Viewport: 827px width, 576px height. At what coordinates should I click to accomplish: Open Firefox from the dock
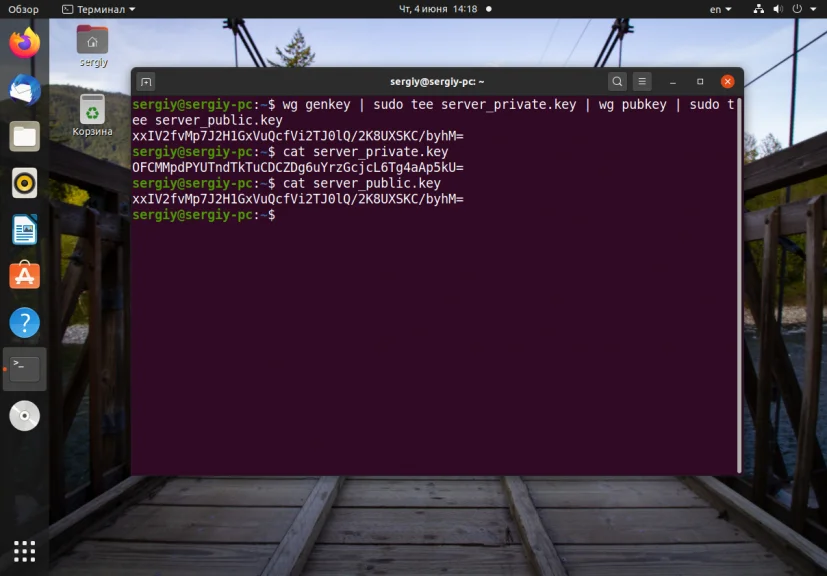tap(24, 43)
